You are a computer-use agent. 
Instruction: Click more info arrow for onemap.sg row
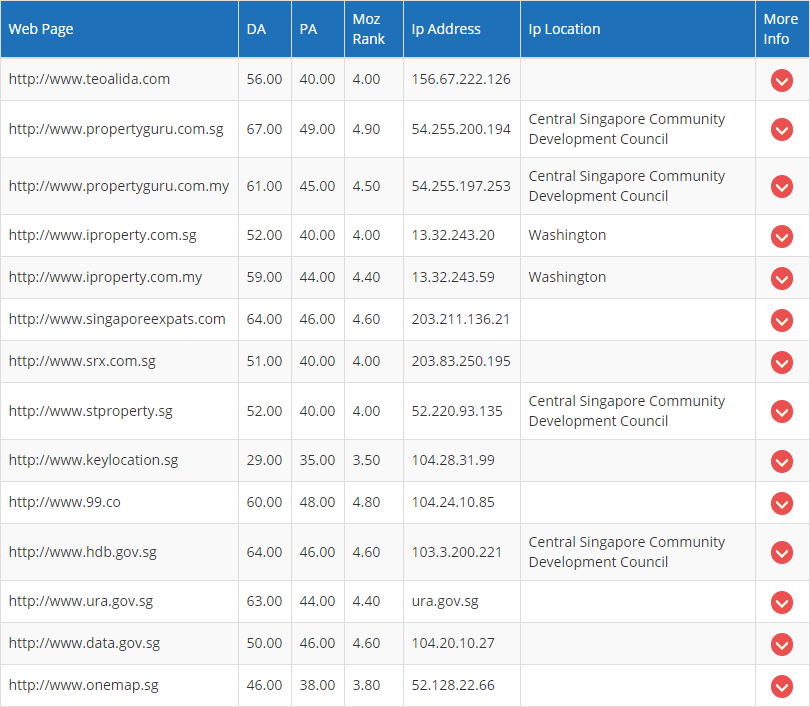[782, 686]
